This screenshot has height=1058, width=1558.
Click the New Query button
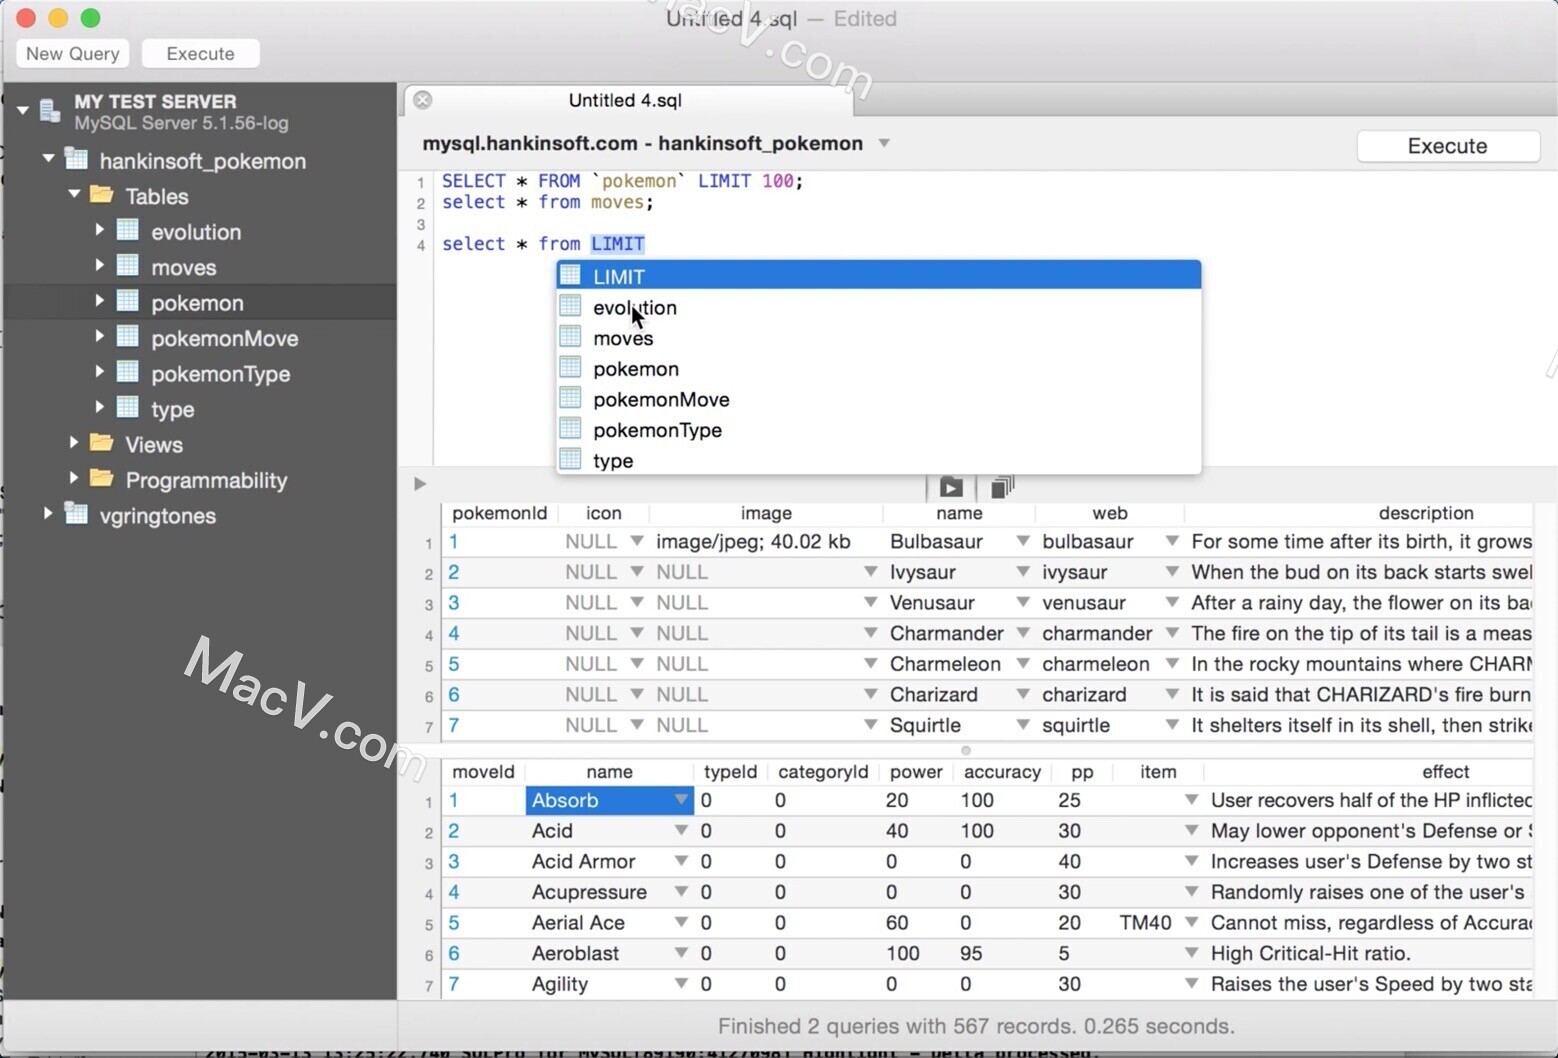tap(71, 53)
